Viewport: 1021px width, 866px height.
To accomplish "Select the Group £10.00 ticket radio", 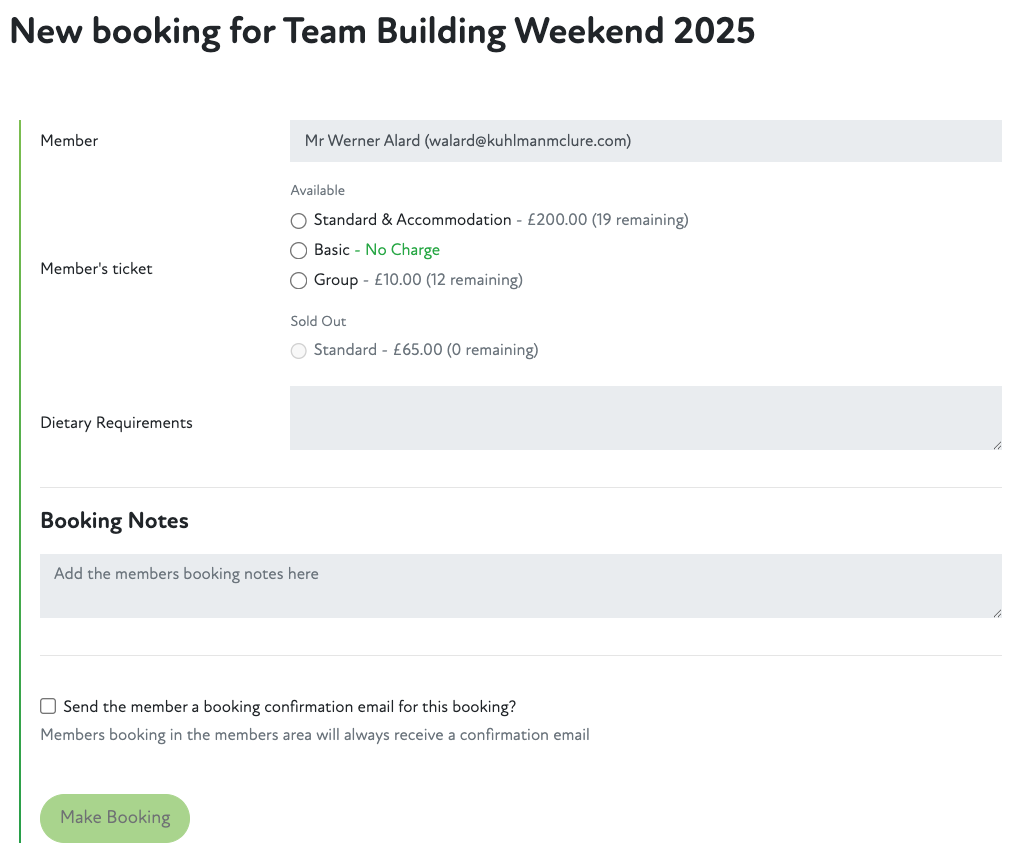I will [x=298, y=281].
